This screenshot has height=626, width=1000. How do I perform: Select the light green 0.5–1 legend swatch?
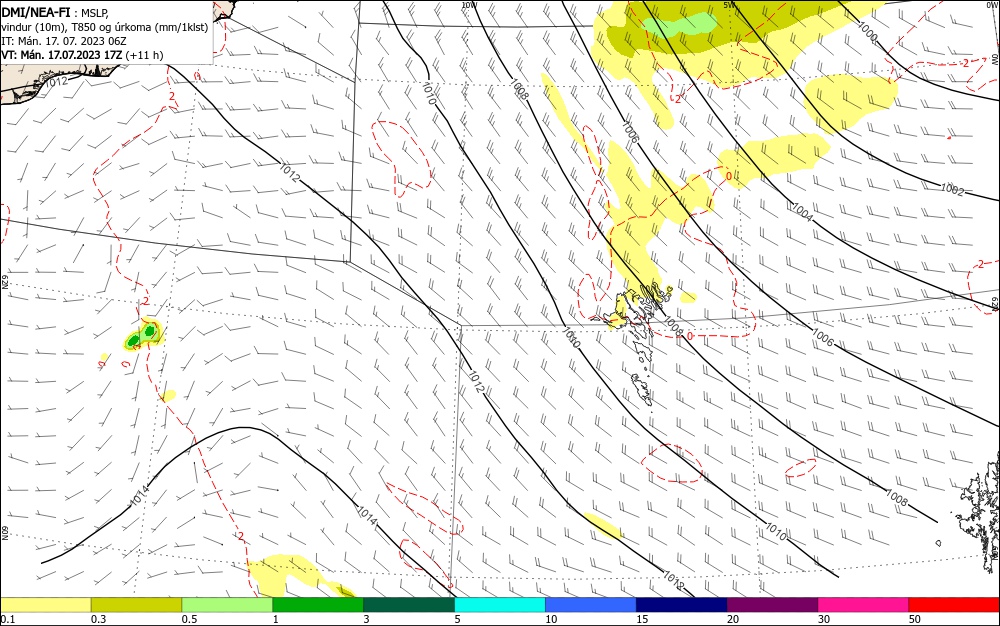(227, 605)
